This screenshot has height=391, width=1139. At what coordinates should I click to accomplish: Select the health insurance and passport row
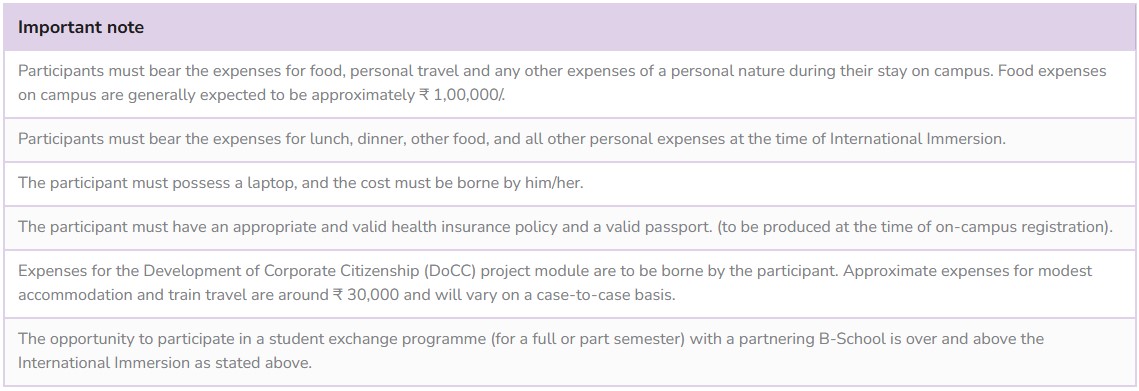click(570, 227)
